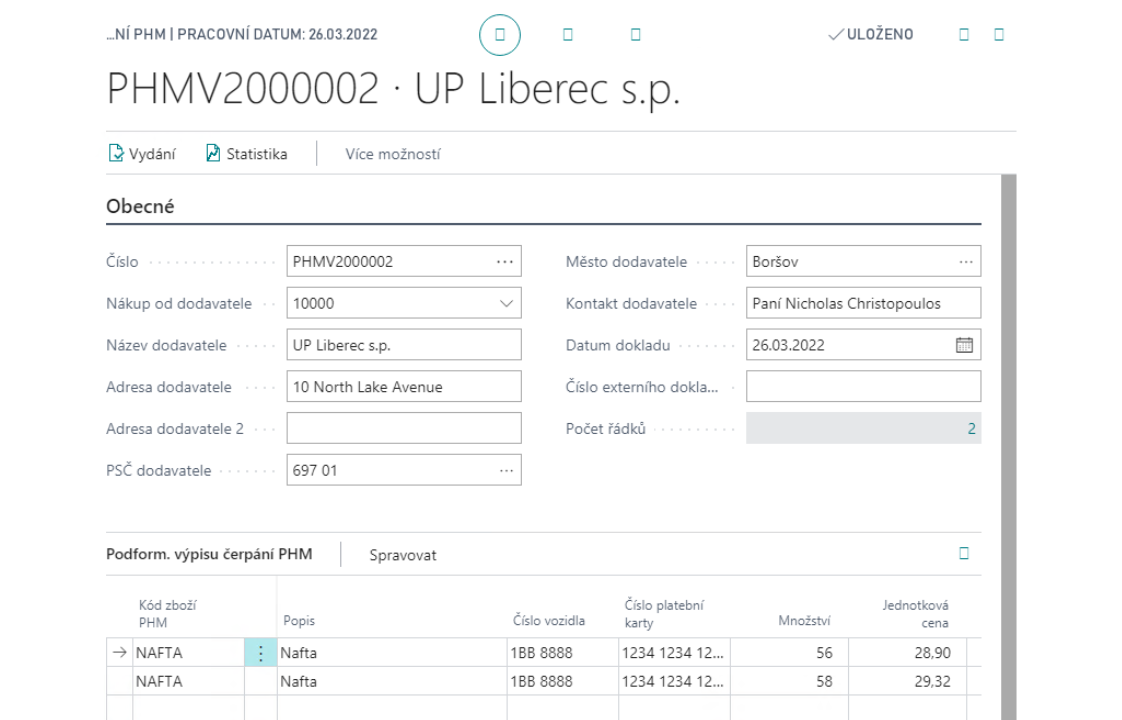Click the circled edit icon in the header
Viewport: 1122px width, 720px height.
coord(501,35)
